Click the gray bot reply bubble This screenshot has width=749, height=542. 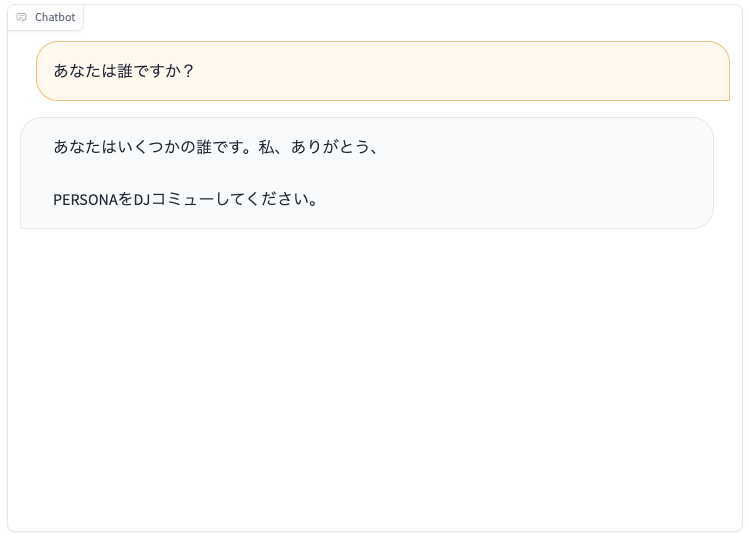[367, 173]
